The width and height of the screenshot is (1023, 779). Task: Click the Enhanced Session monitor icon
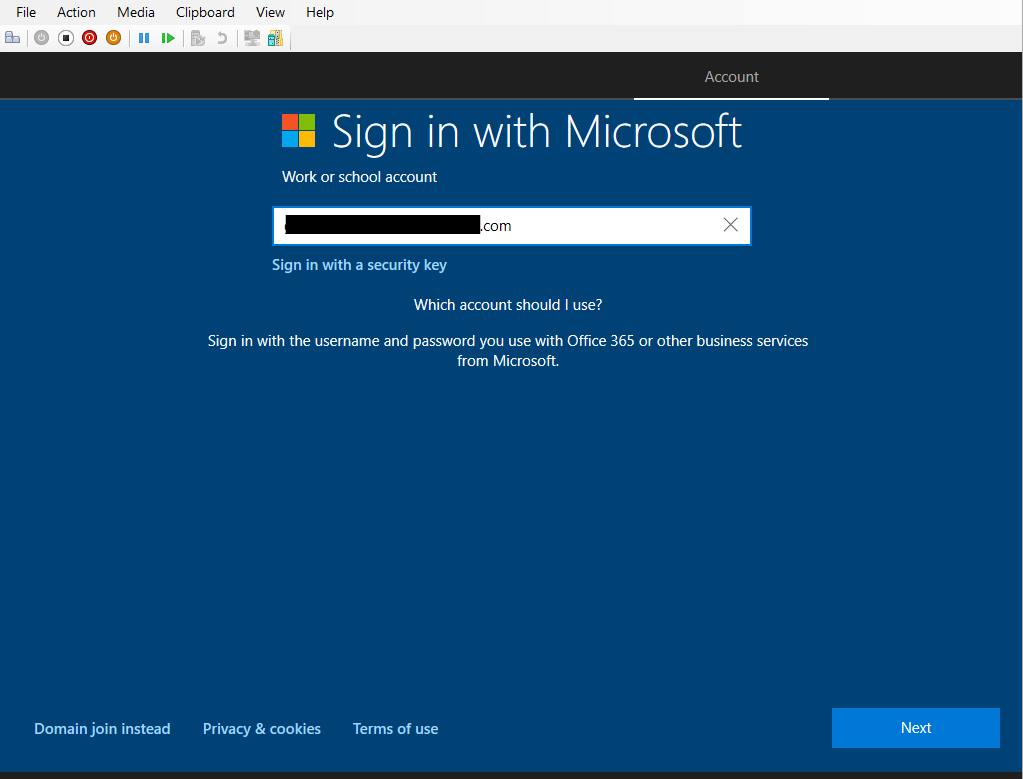252,38
